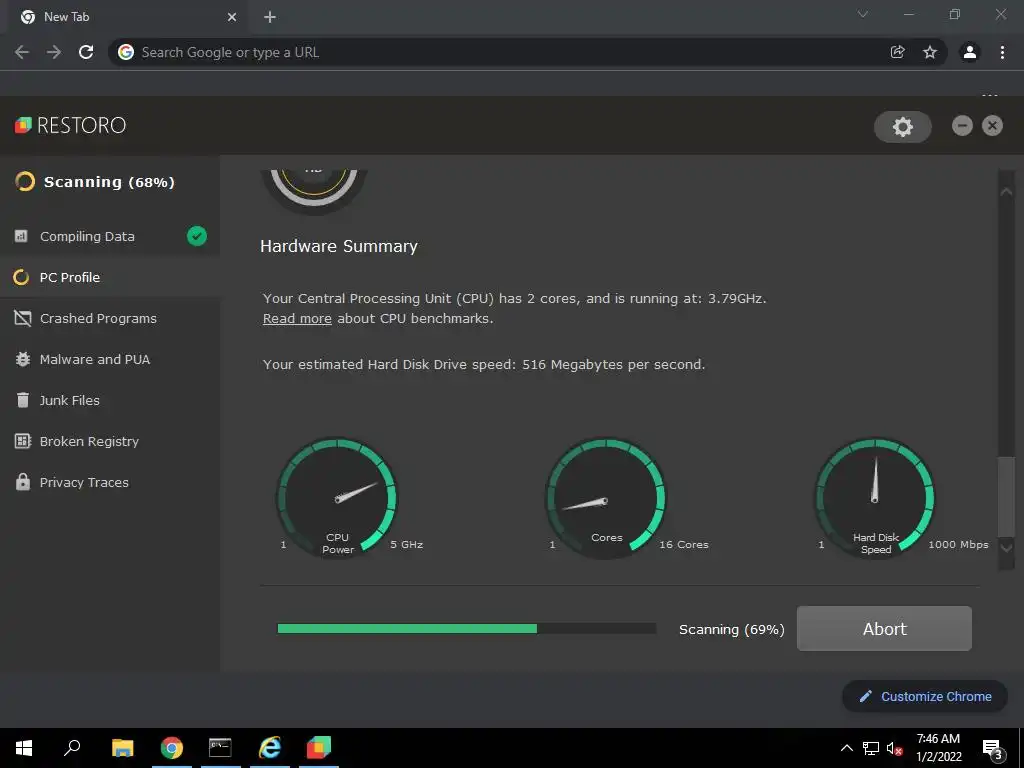Click Privacy Traces lock icon

pyautogui.click(x=23, y=482)
